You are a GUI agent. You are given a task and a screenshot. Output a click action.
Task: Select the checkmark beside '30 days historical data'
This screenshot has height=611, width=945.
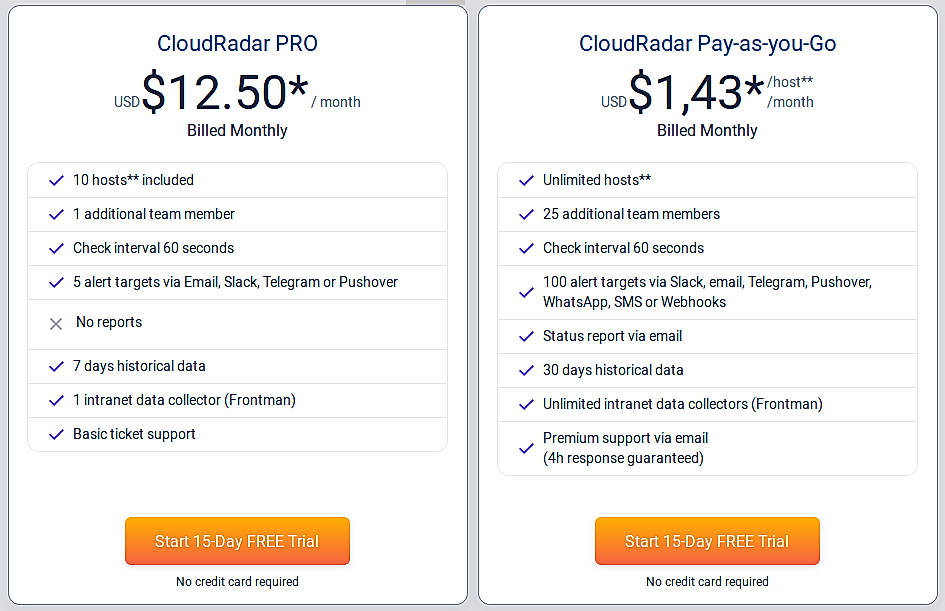526,371
